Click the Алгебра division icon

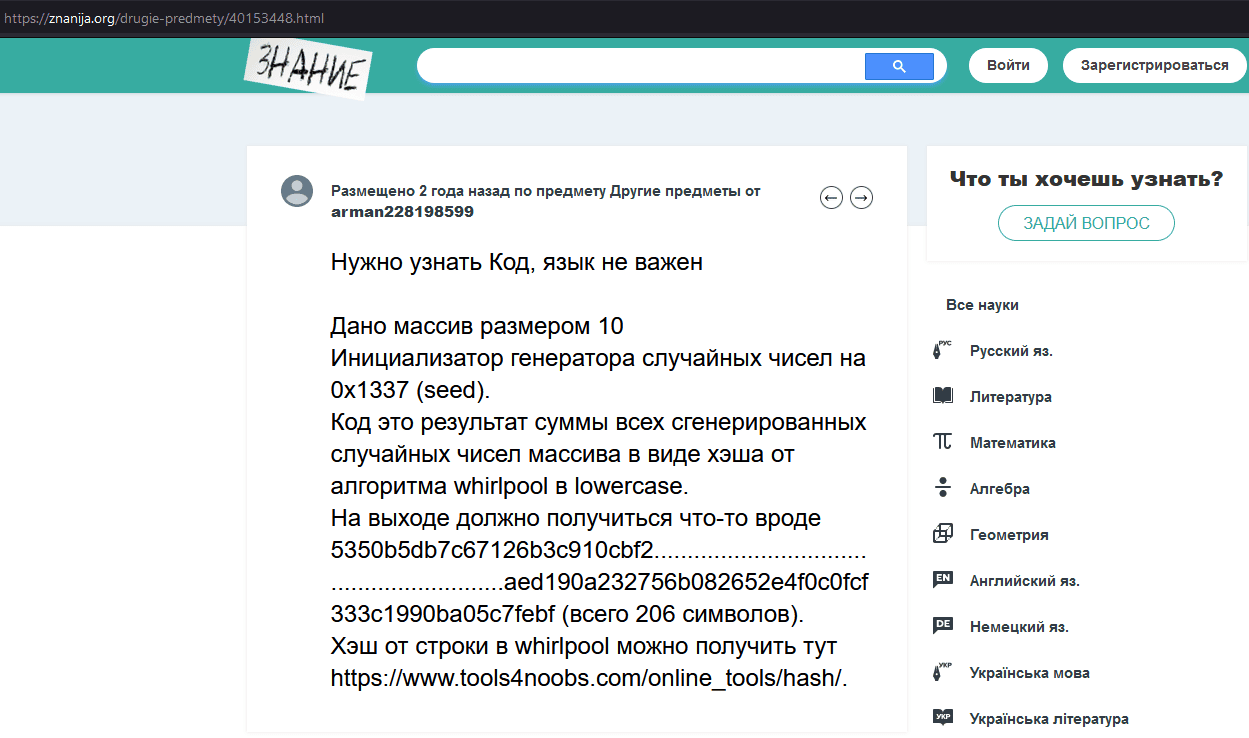click(x=942, y=488)
